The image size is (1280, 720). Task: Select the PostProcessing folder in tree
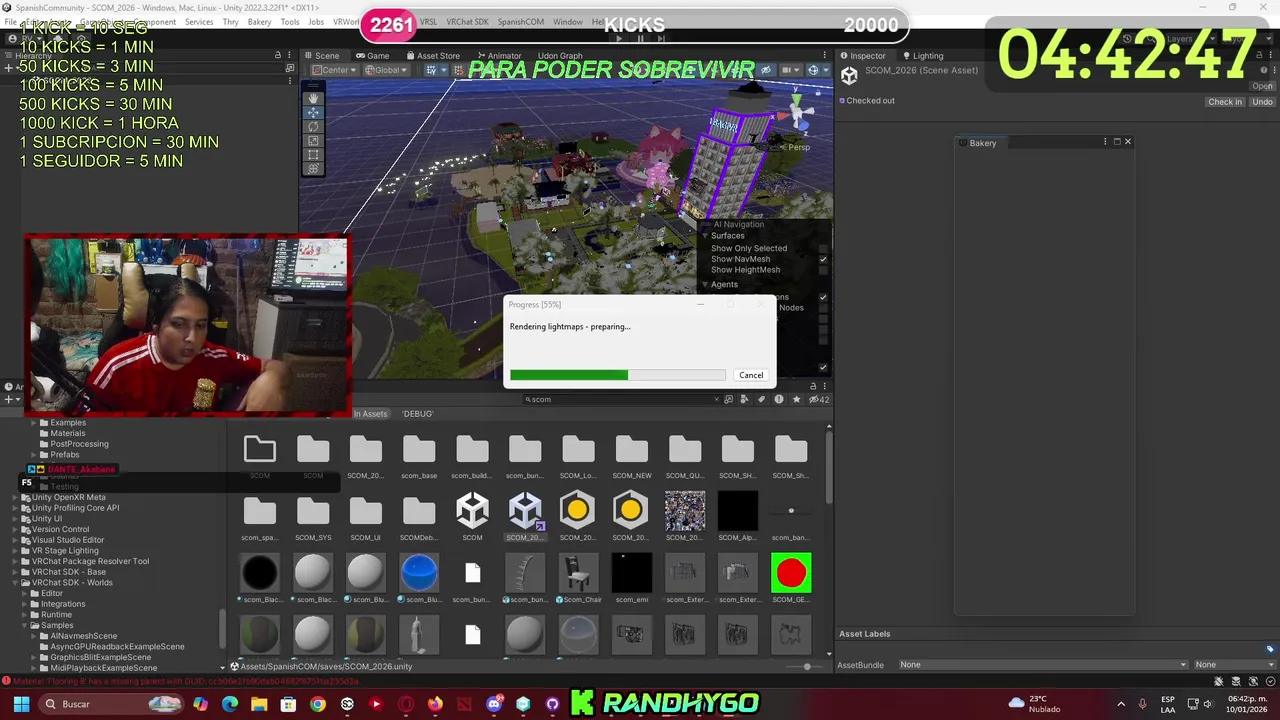(79, 444)
